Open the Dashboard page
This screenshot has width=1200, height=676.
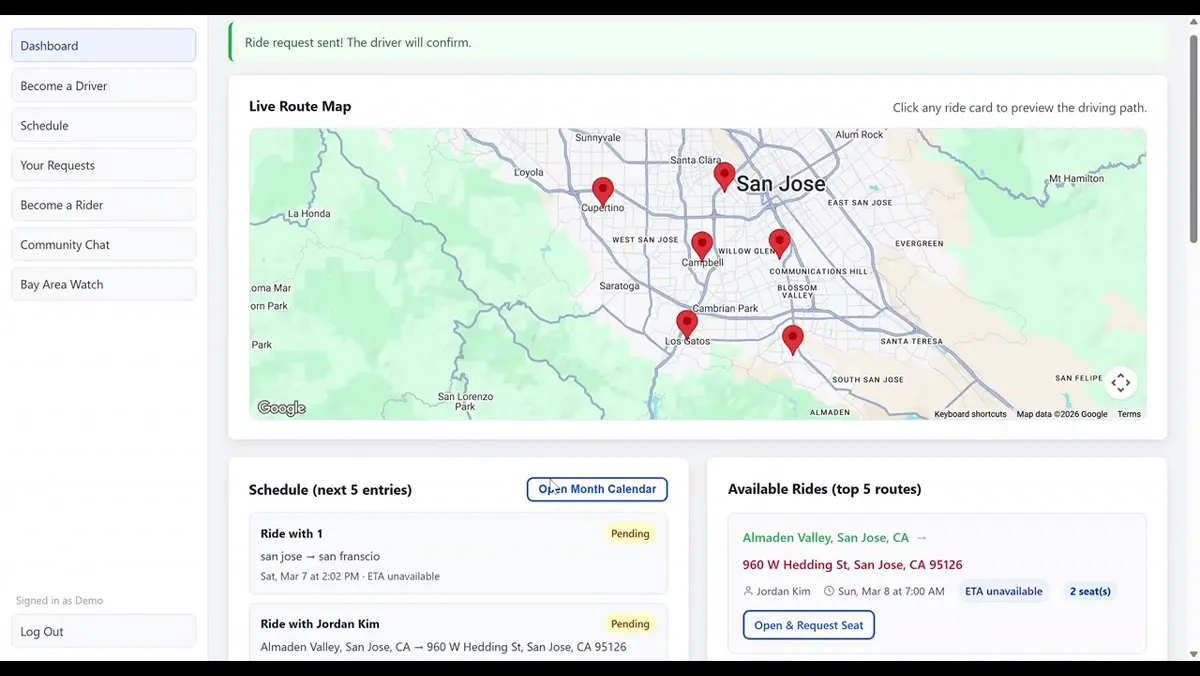[104, 45]
